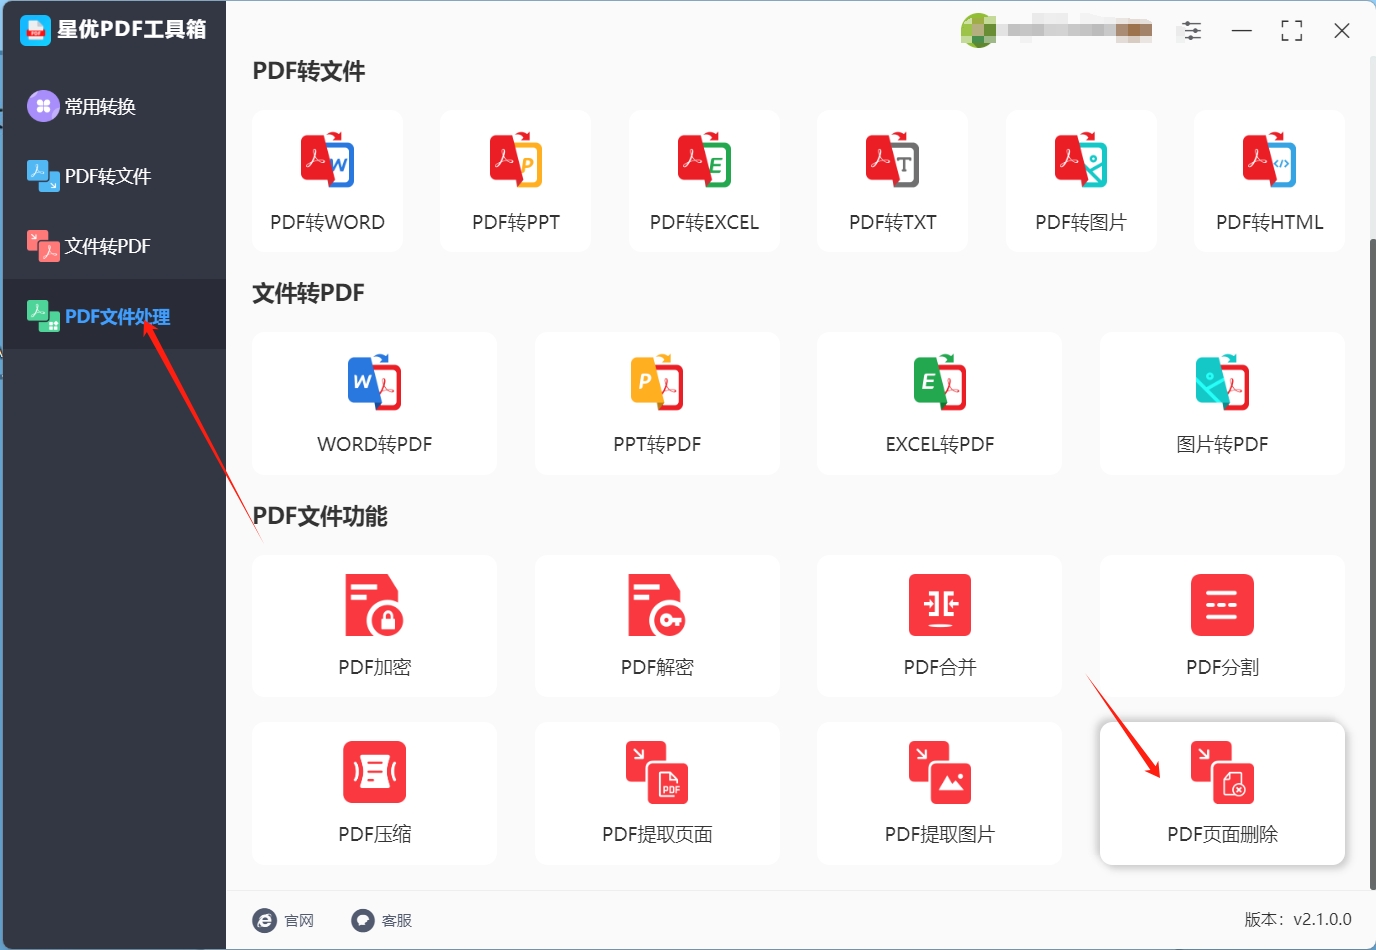Click the blurred username beside avatar
This screenshot has width=1376, height=950.
(x=1078, y=31)
